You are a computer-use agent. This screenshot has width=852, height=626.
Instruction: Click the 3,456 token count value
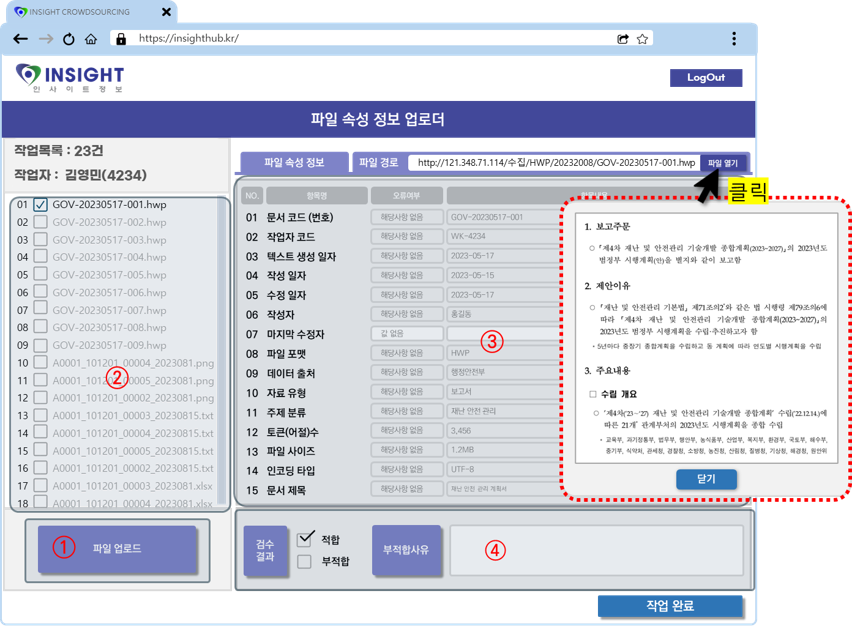503,431
